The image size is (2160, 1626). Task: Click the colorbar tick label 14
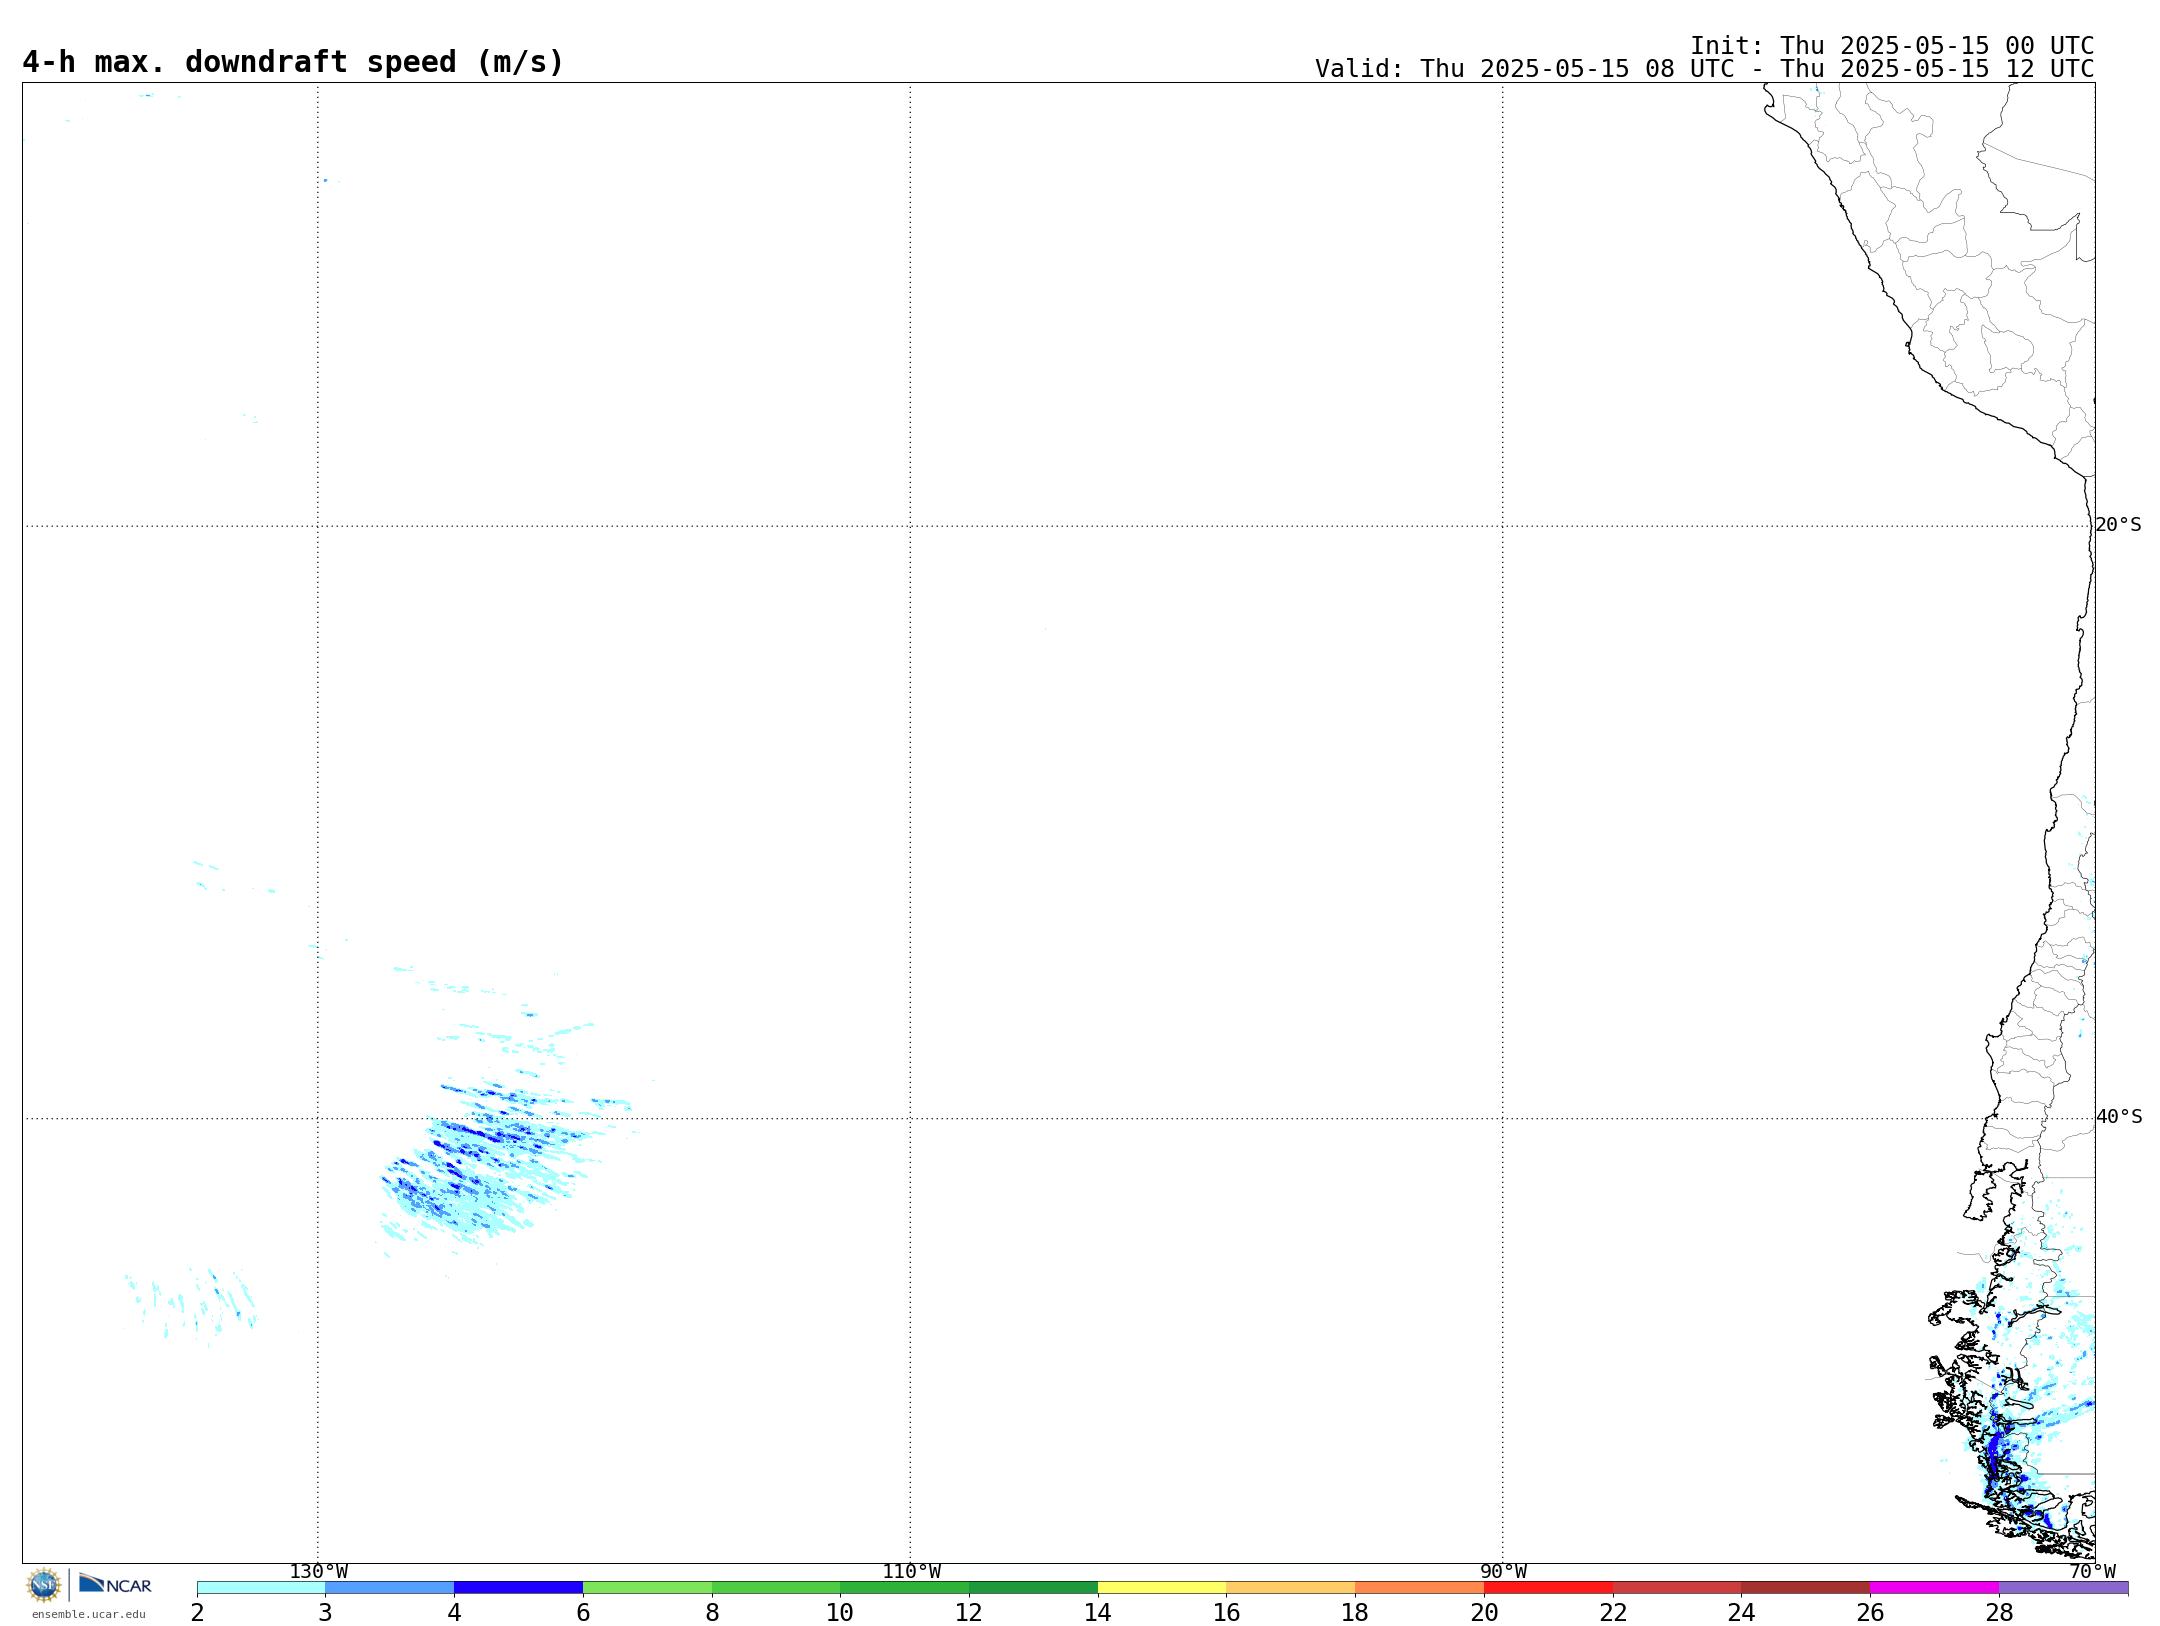pyautogui.click(x=1098, y=1612)
